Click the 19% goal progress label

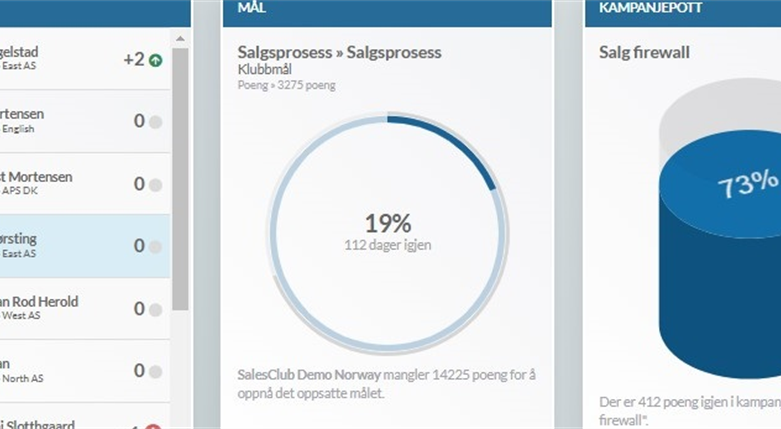[x=388, y=223]
